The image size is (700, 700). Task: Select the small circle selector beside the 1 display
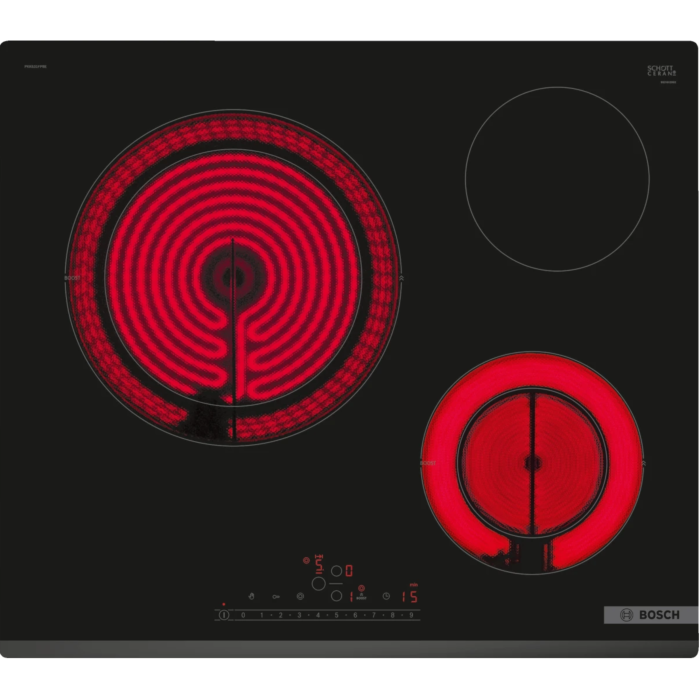coord(336,596)
